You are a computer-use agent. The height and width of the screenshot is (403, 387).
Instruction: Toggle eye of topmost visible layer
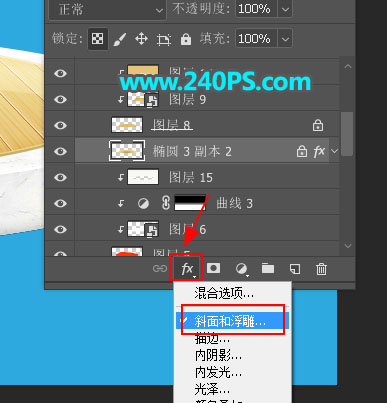click(x=60, y=73)
